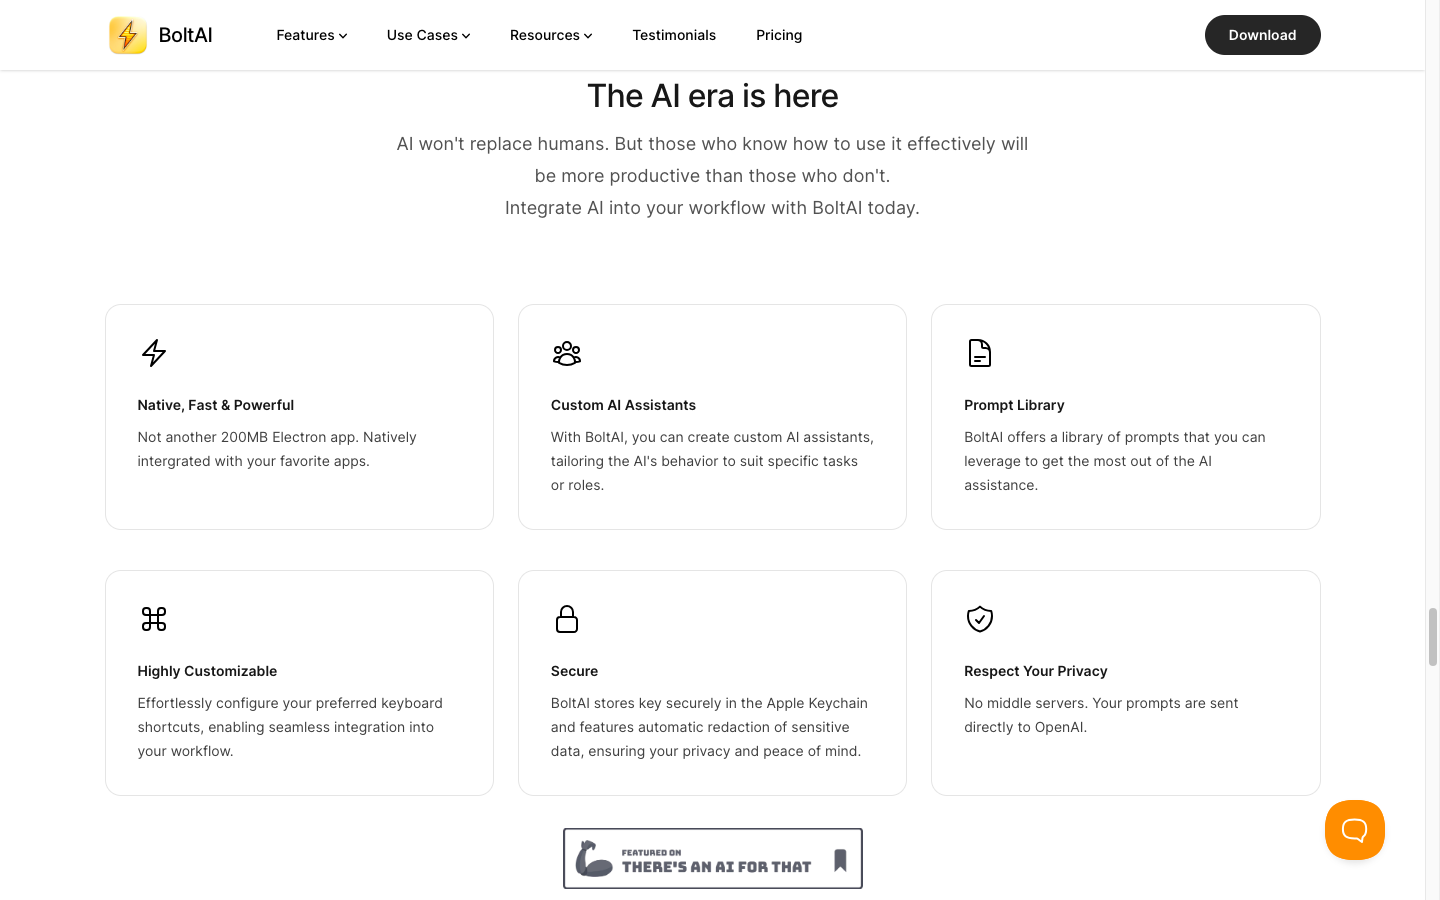Expand the Use Cases dropdown menu
Viewport: 1440px width, 900px height.
(x=428, y=35)
